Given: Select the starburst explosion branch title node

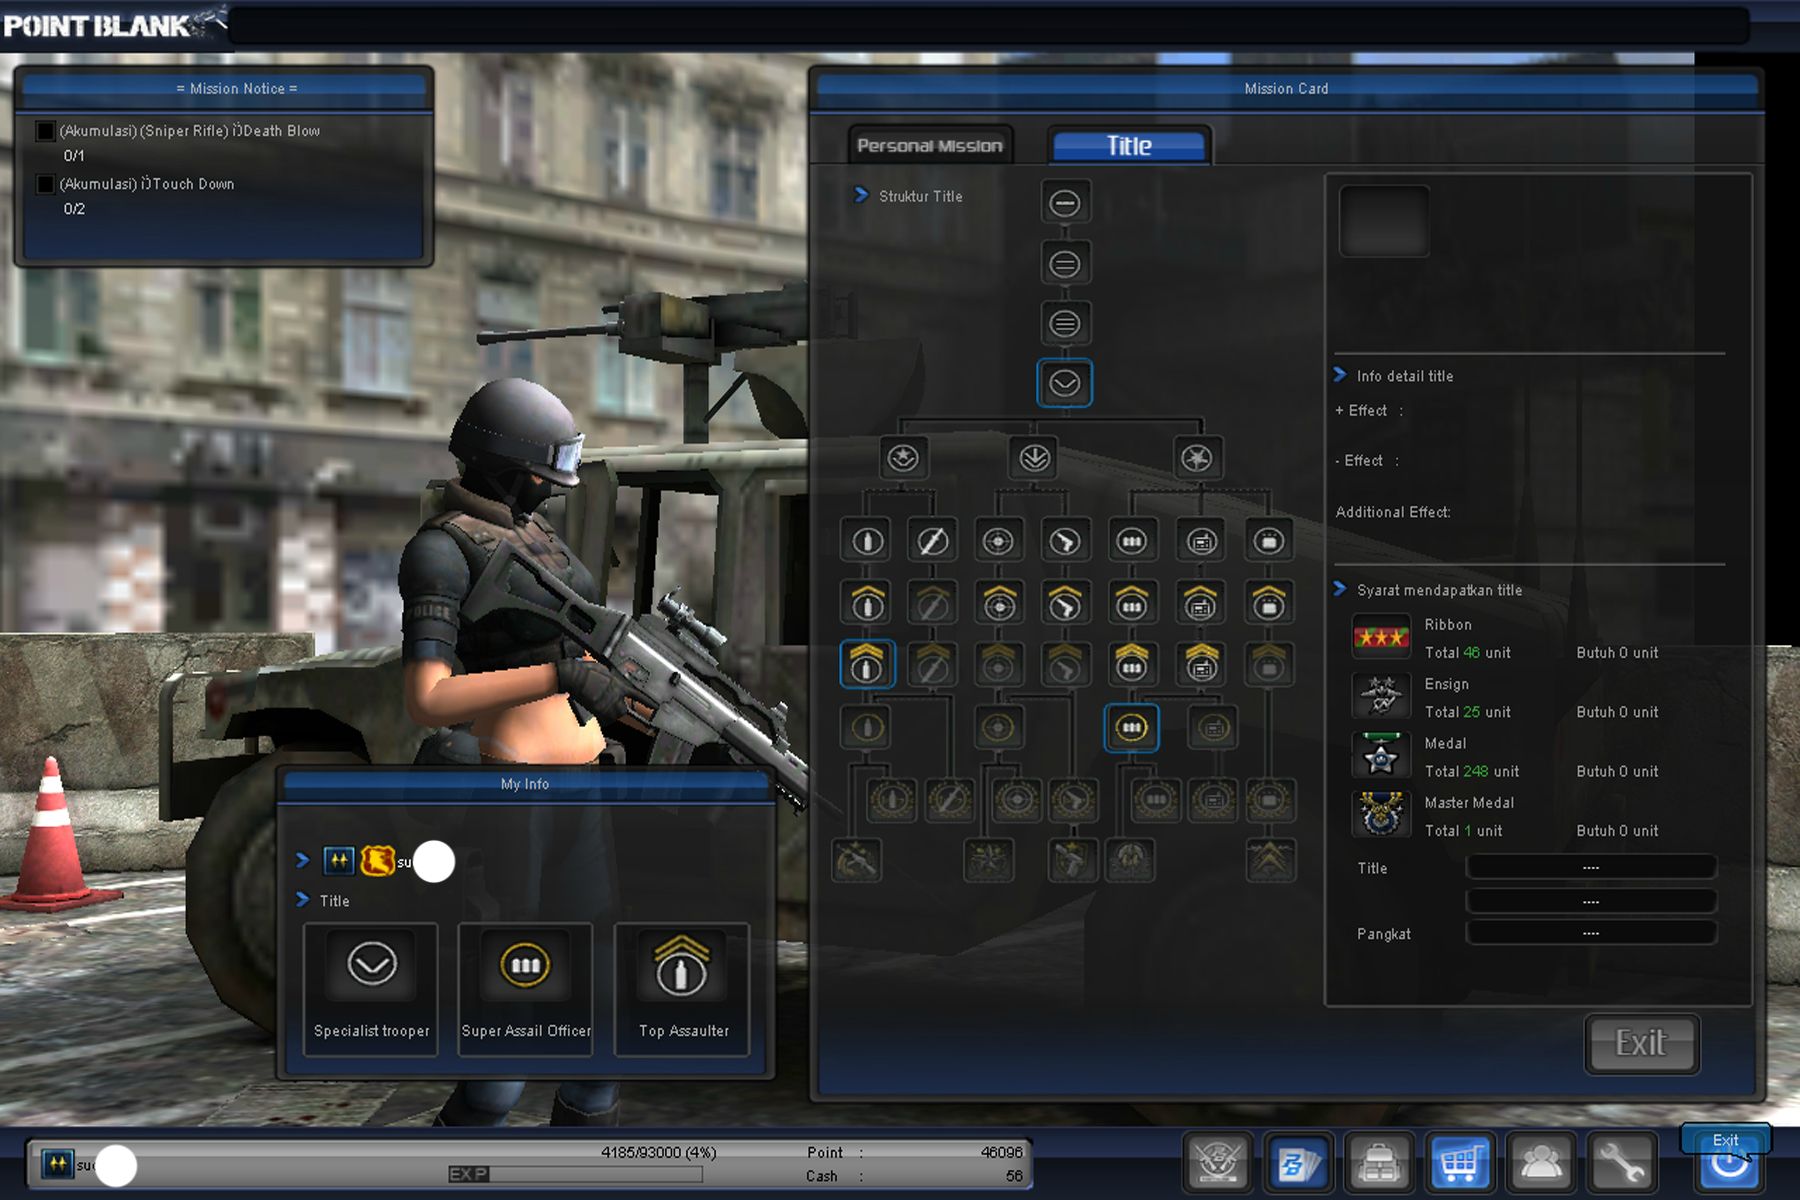Looking at the screenshot, I should pyautogui.click(x=1197, y=458).
